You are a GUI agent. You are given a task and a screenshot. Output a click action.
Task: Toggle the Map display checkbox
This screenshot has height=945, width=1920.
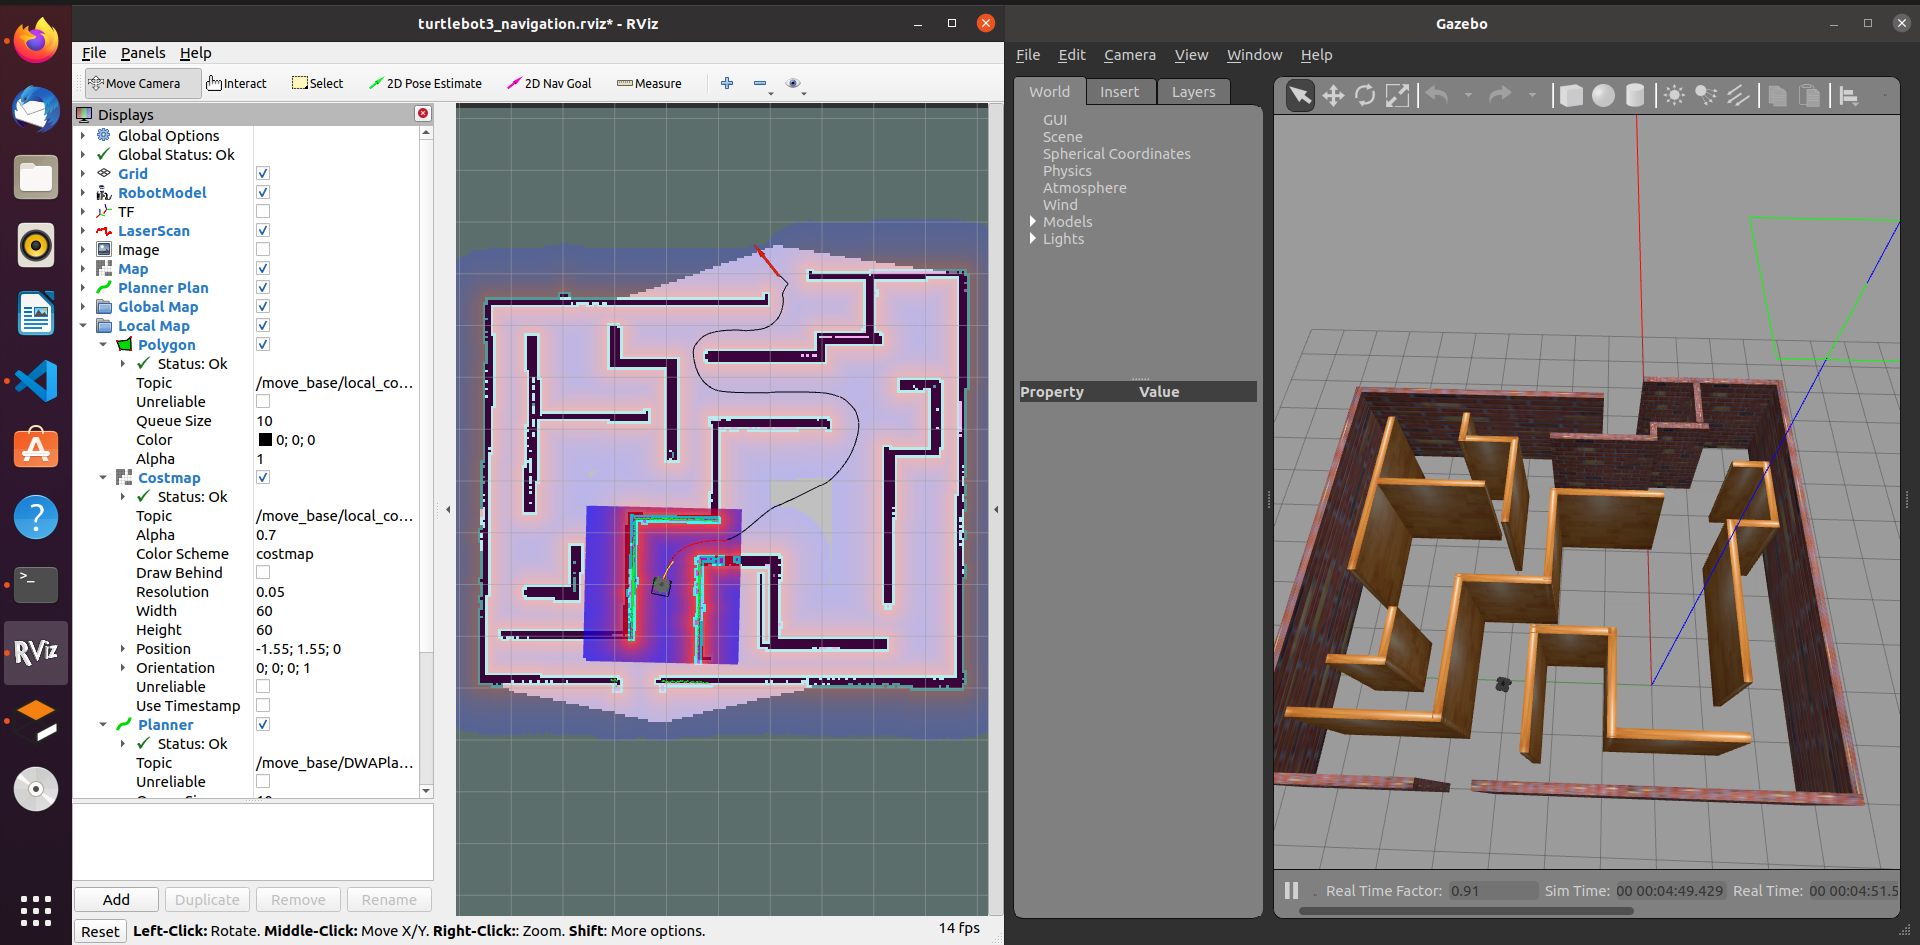click(x=263, y=268)
